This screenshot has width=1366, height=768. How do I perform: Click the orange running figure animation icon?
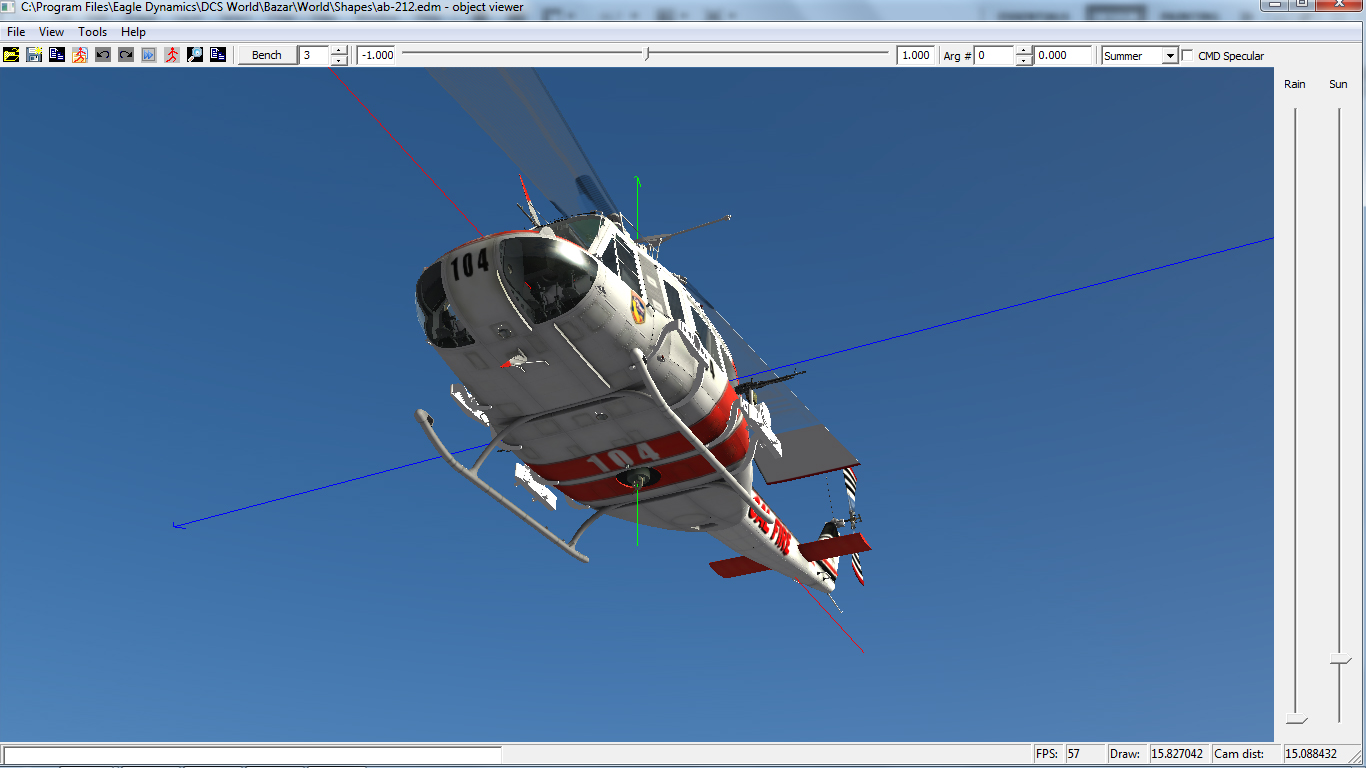[x=80, y=55]
